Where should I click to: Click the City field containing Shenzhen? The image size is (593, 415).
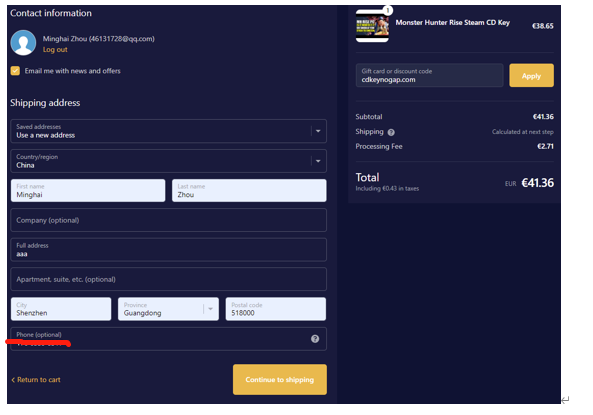click(x=61, y=309)
